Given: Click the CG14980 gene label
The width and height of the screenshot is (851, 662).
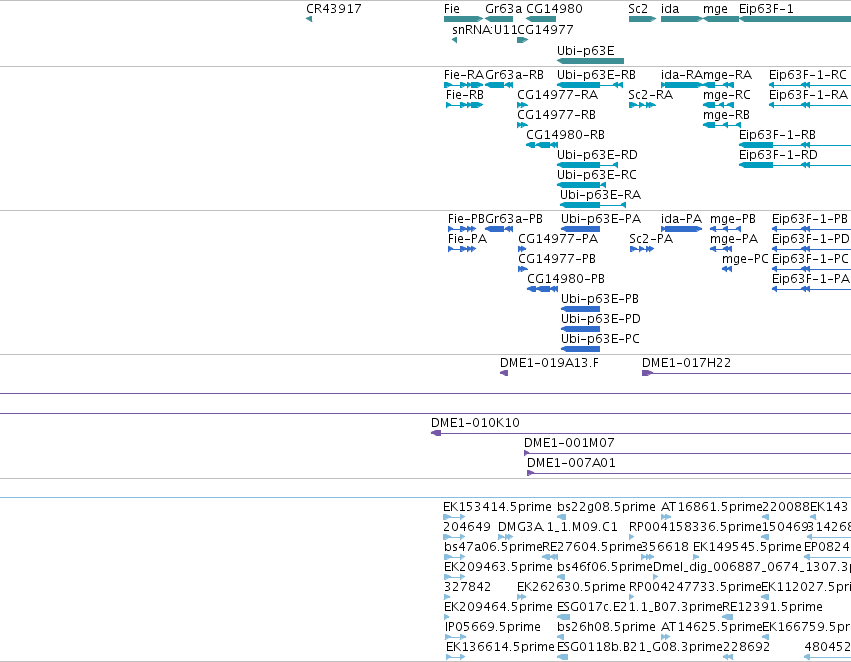Looking at the screenshot, I should point(554,9).
